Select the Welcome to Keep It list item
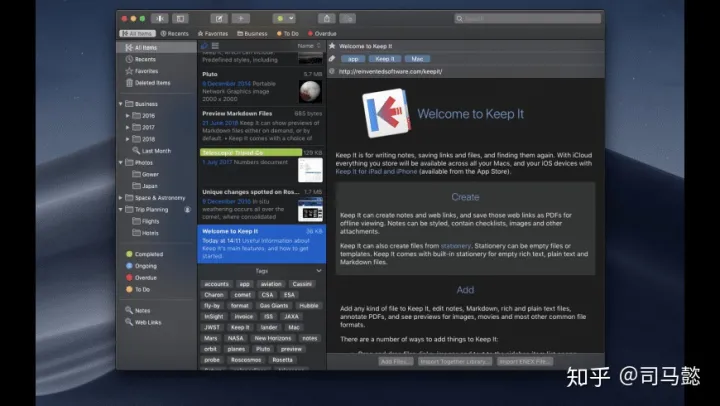 pyautogui.click(x=262, y=244)
